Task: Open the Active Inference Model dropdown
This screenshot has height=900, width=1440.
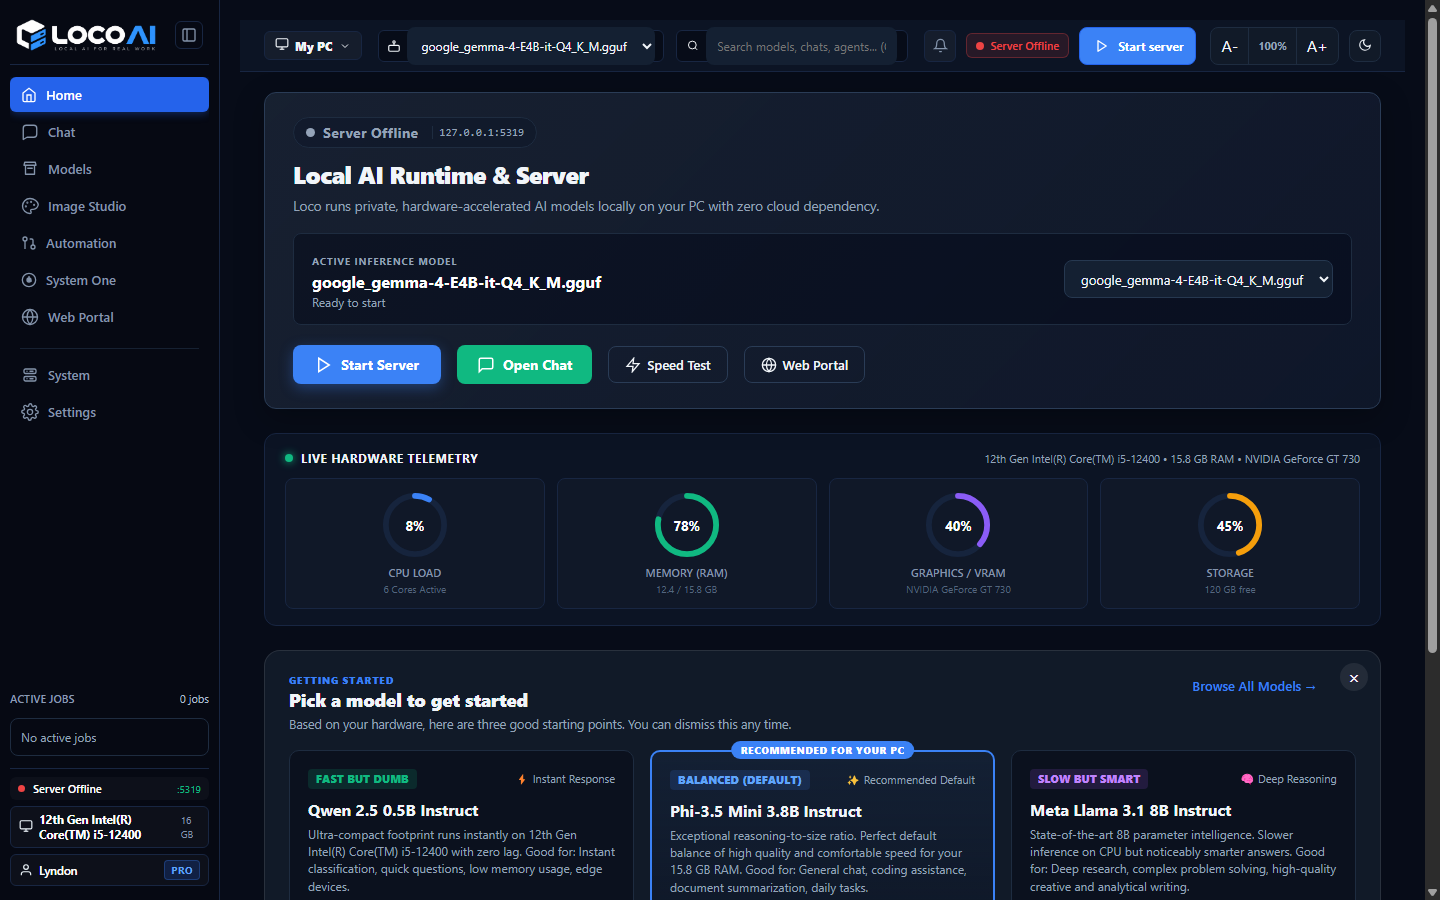Action: (x=1198, y=280)
